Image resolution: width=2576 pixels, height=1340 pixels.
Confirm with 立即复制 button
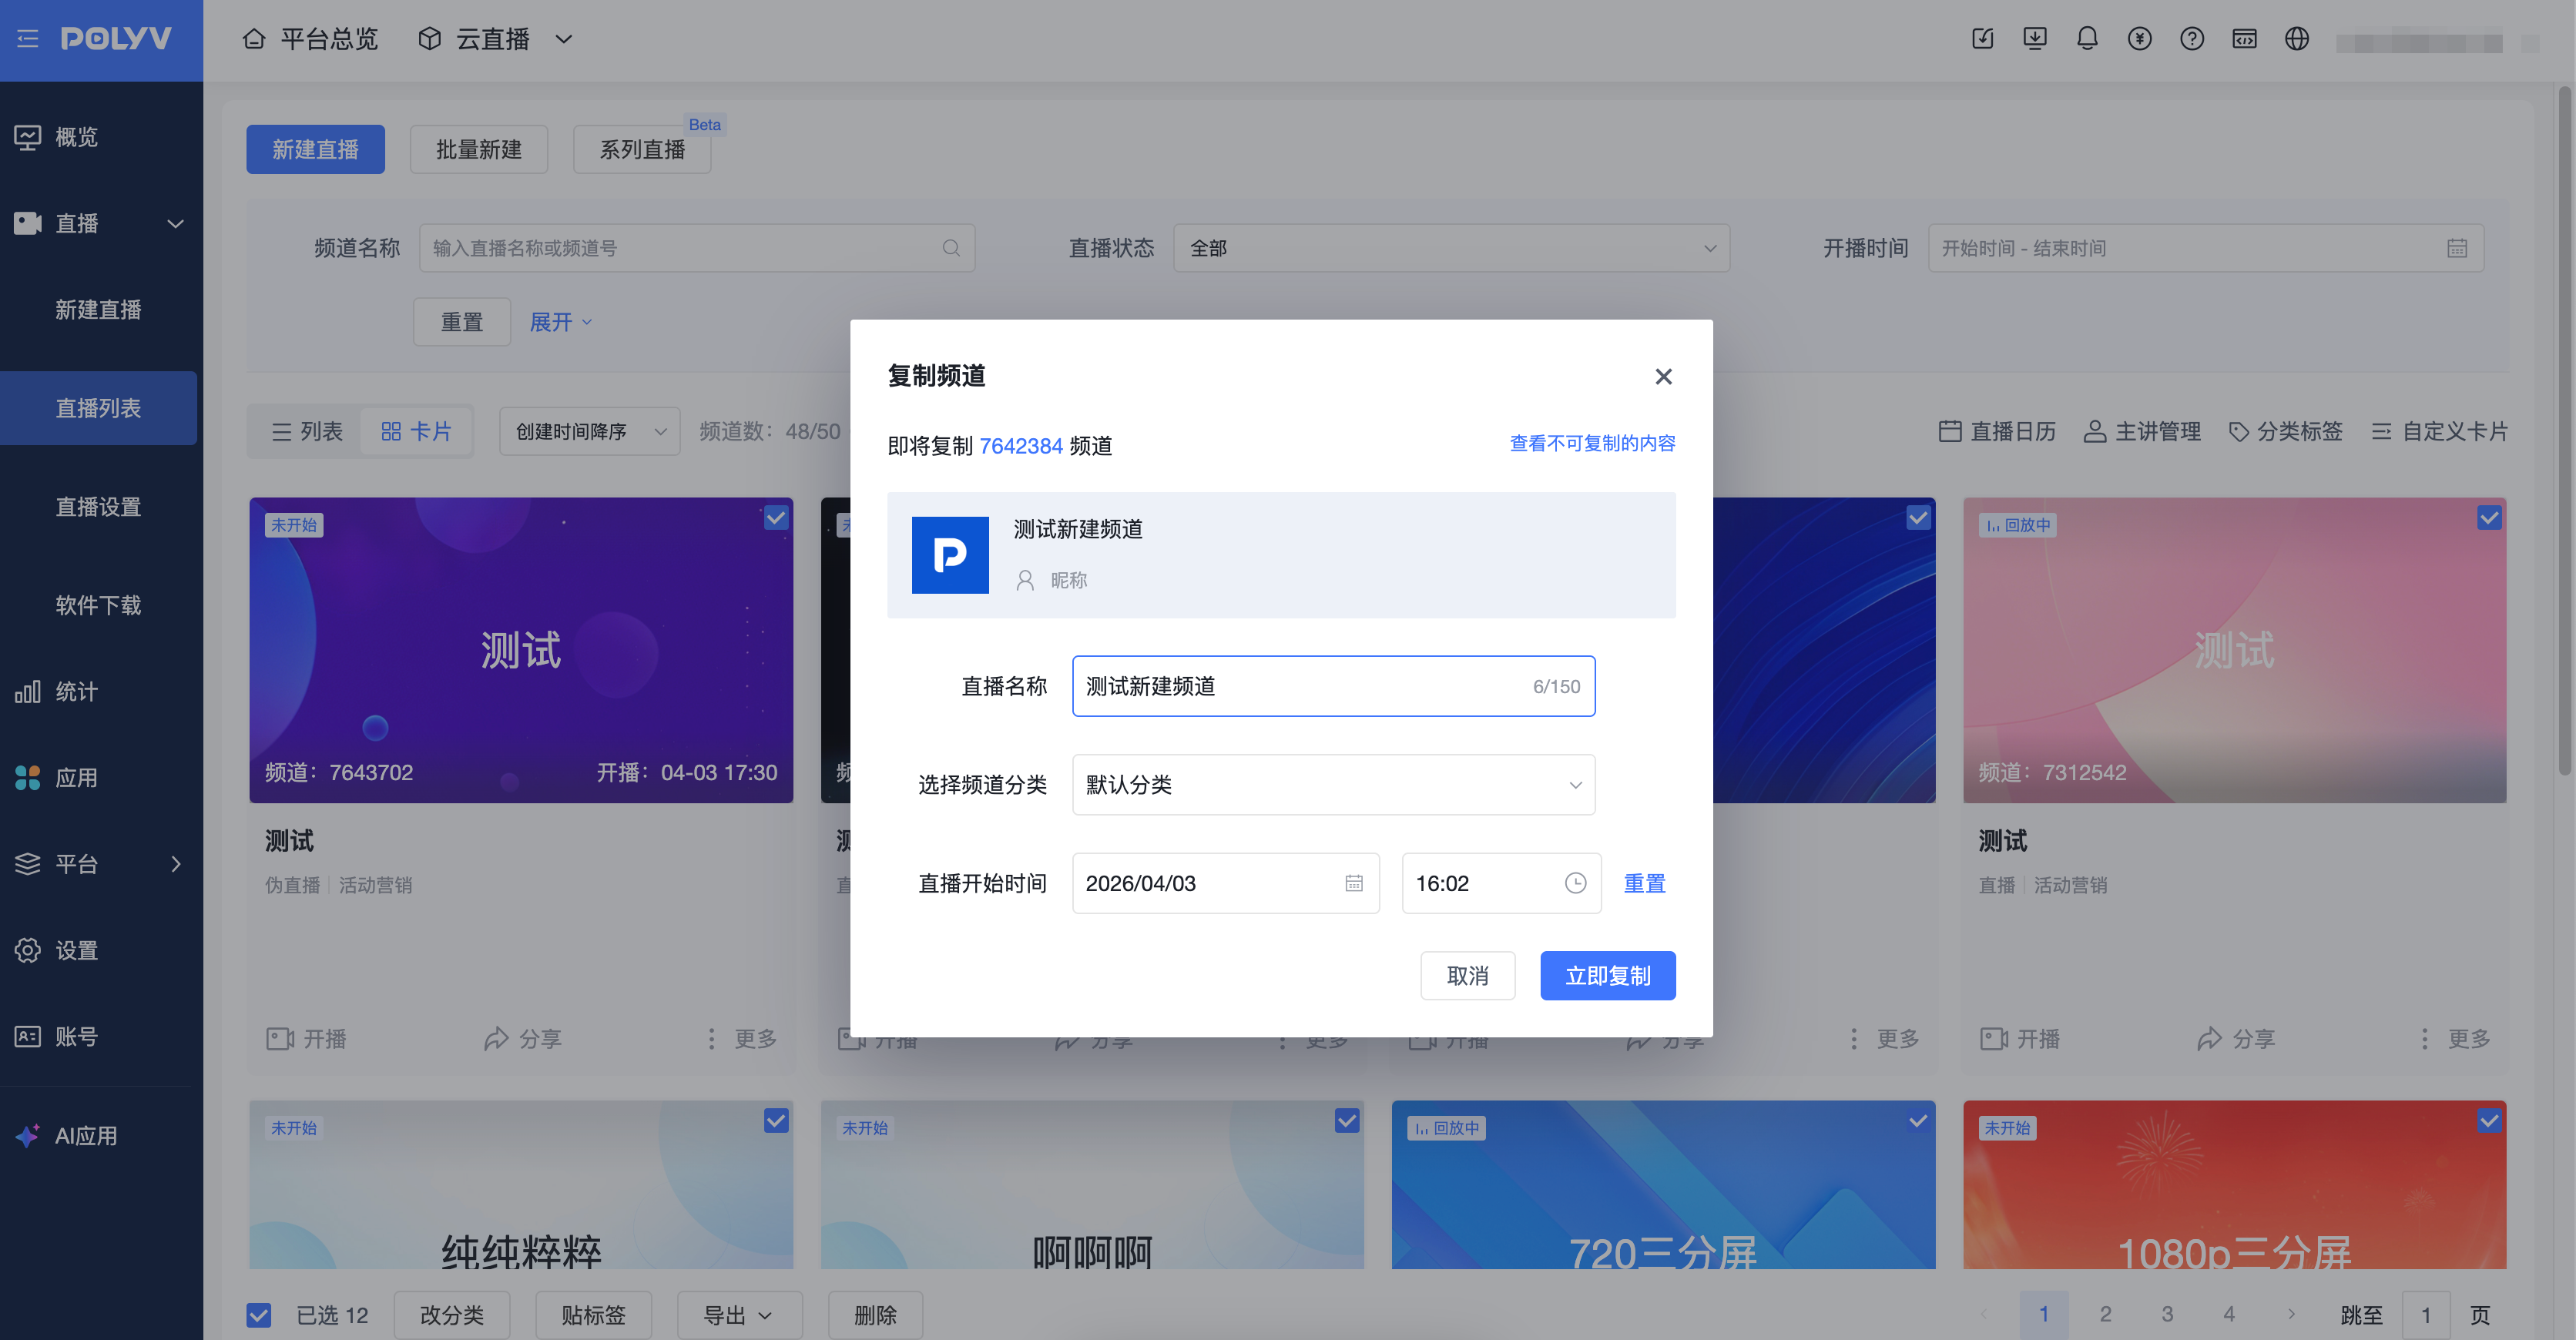1608,975
